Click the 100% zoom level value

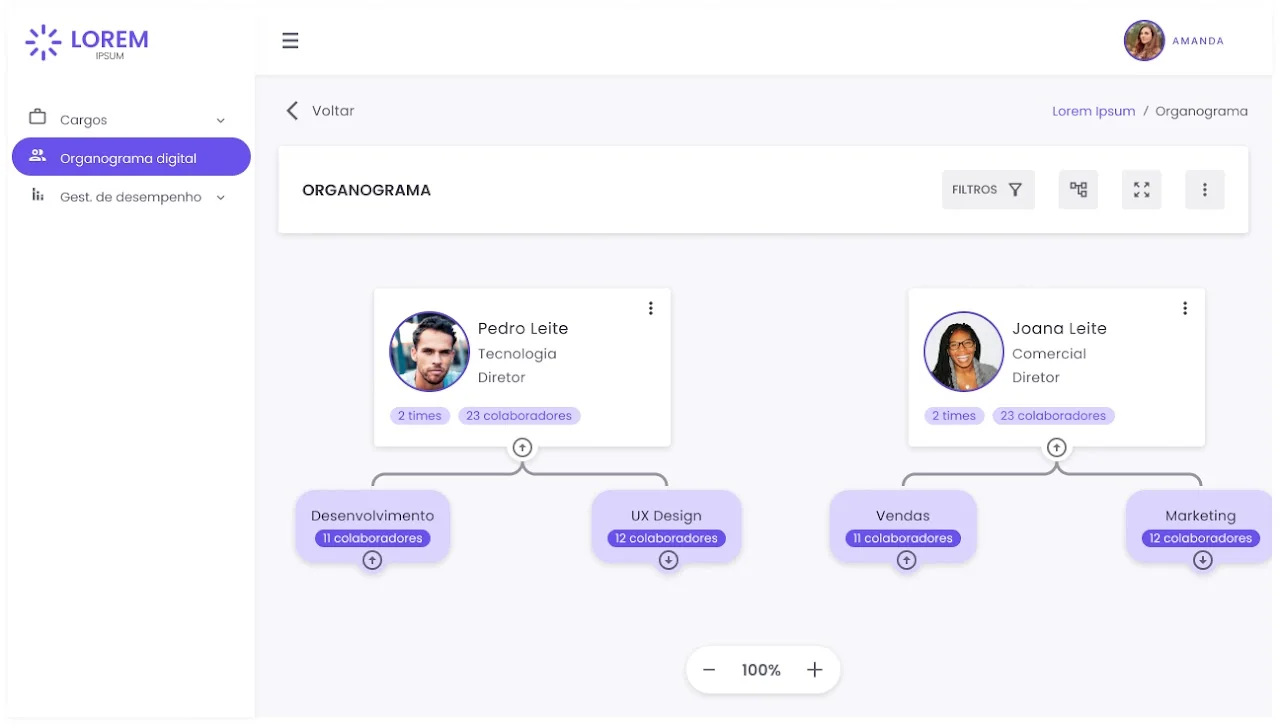pyautogui.click(x=761, y=670)
